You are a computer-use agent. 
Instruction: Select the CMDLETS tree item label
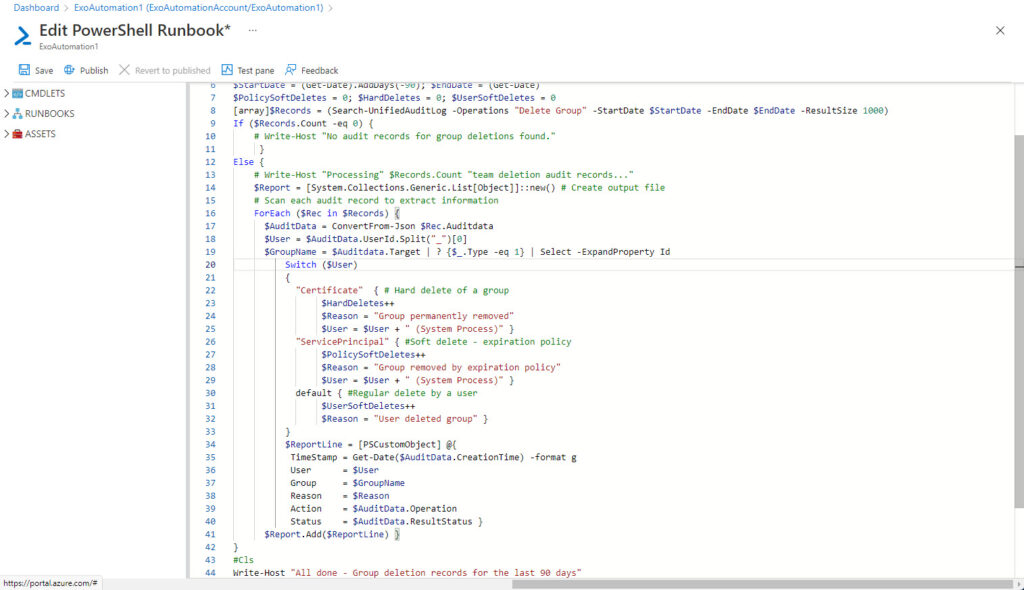point(44,93)
